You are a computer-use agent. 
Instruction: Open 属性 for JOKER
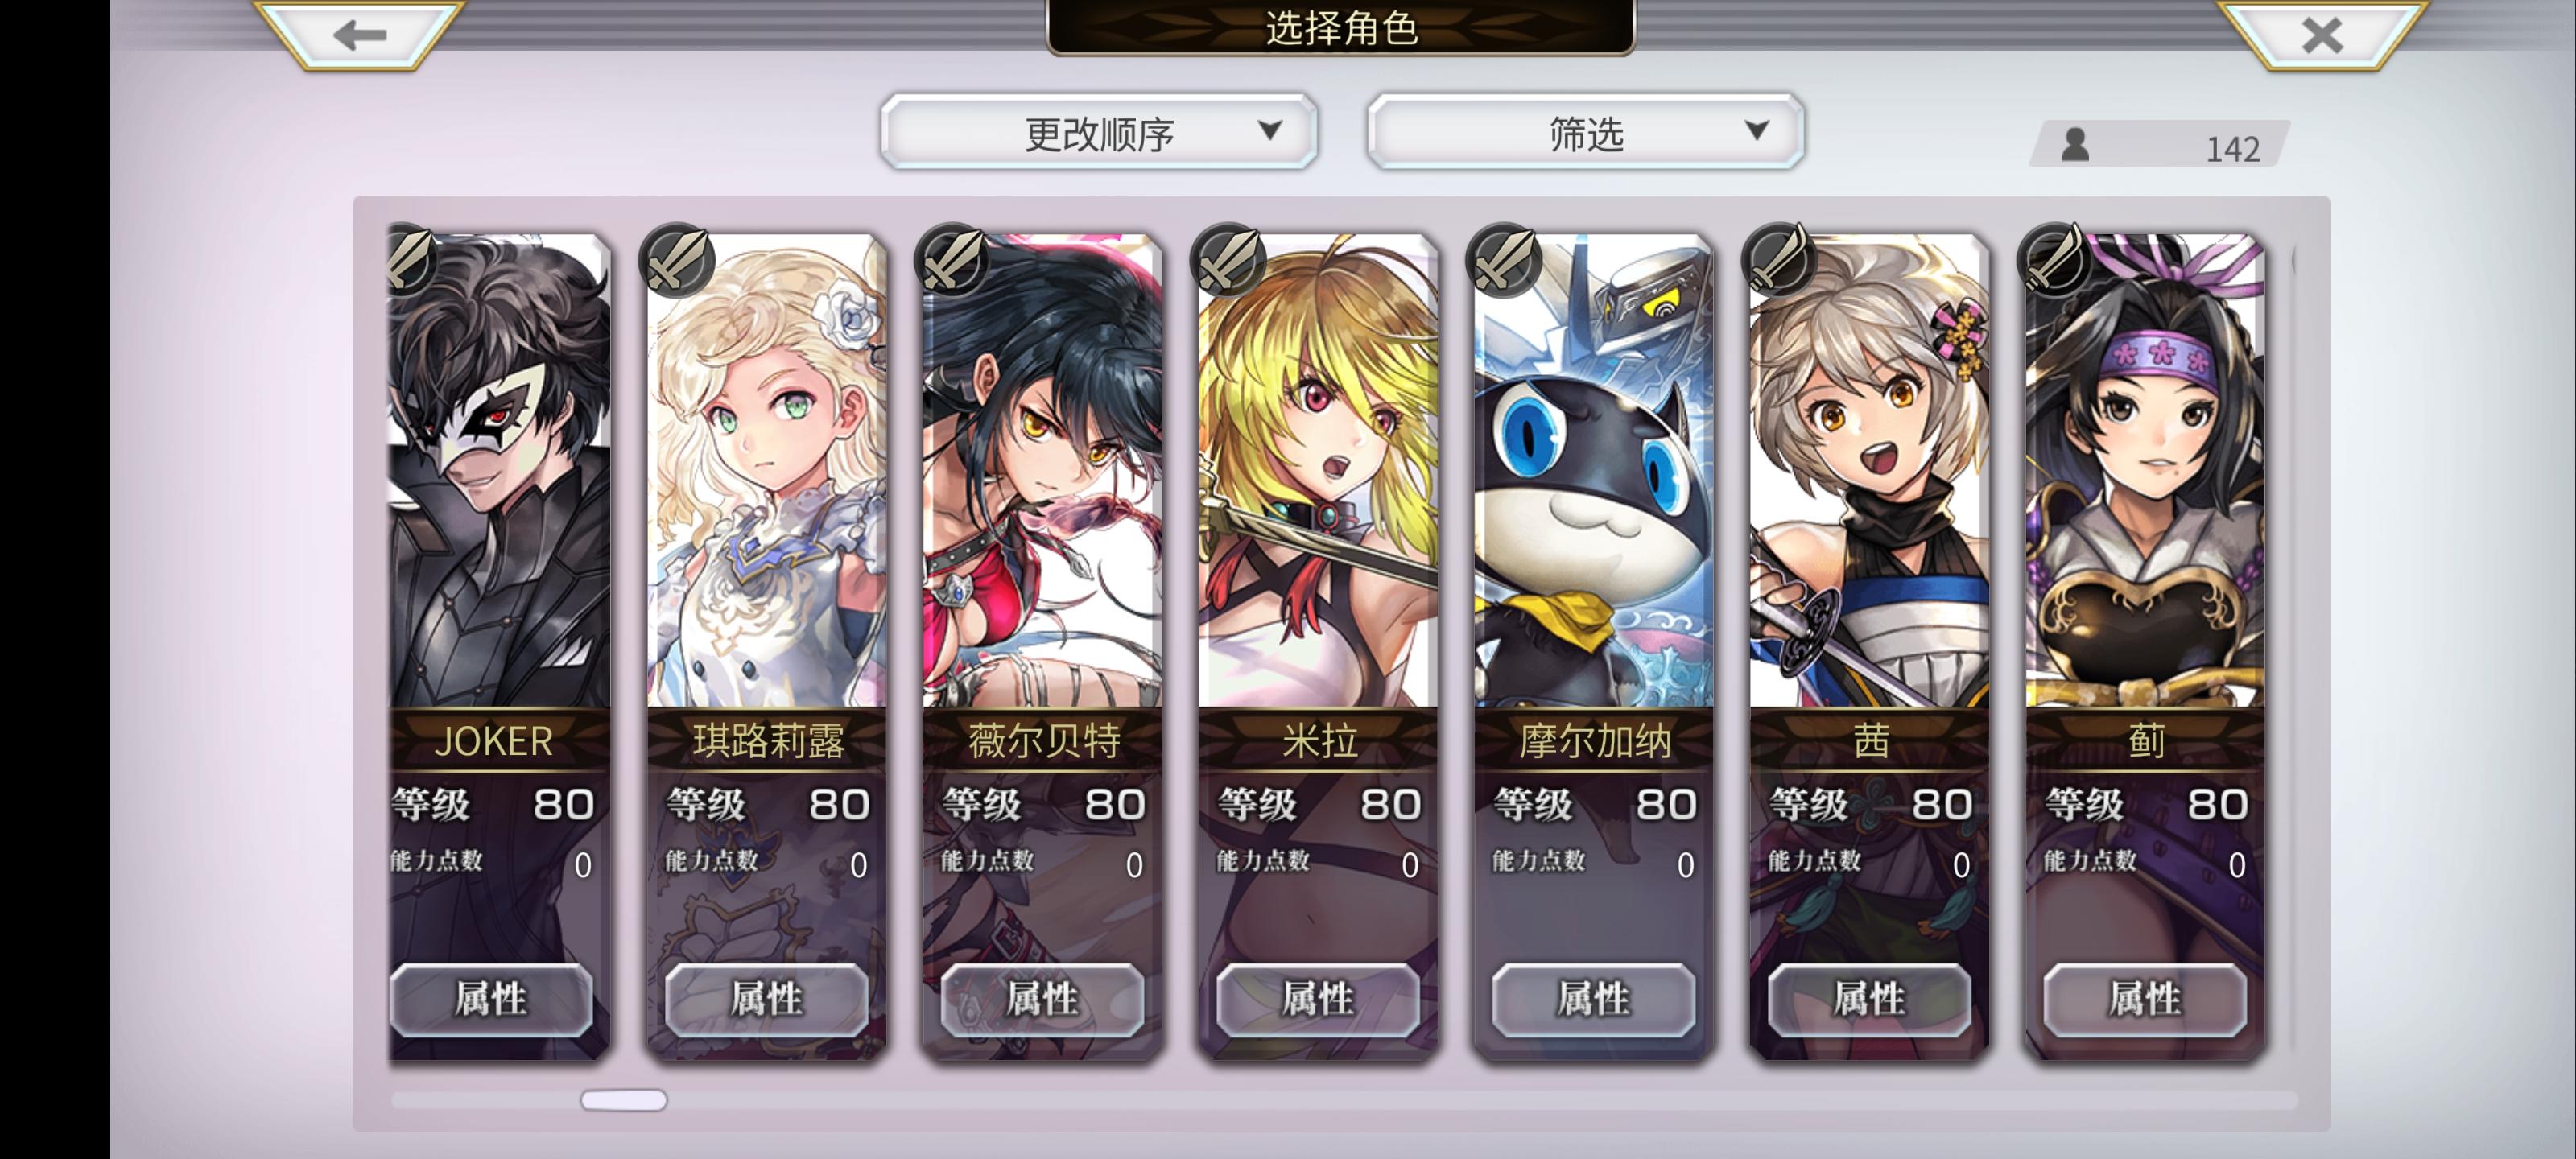coord(491,999)
